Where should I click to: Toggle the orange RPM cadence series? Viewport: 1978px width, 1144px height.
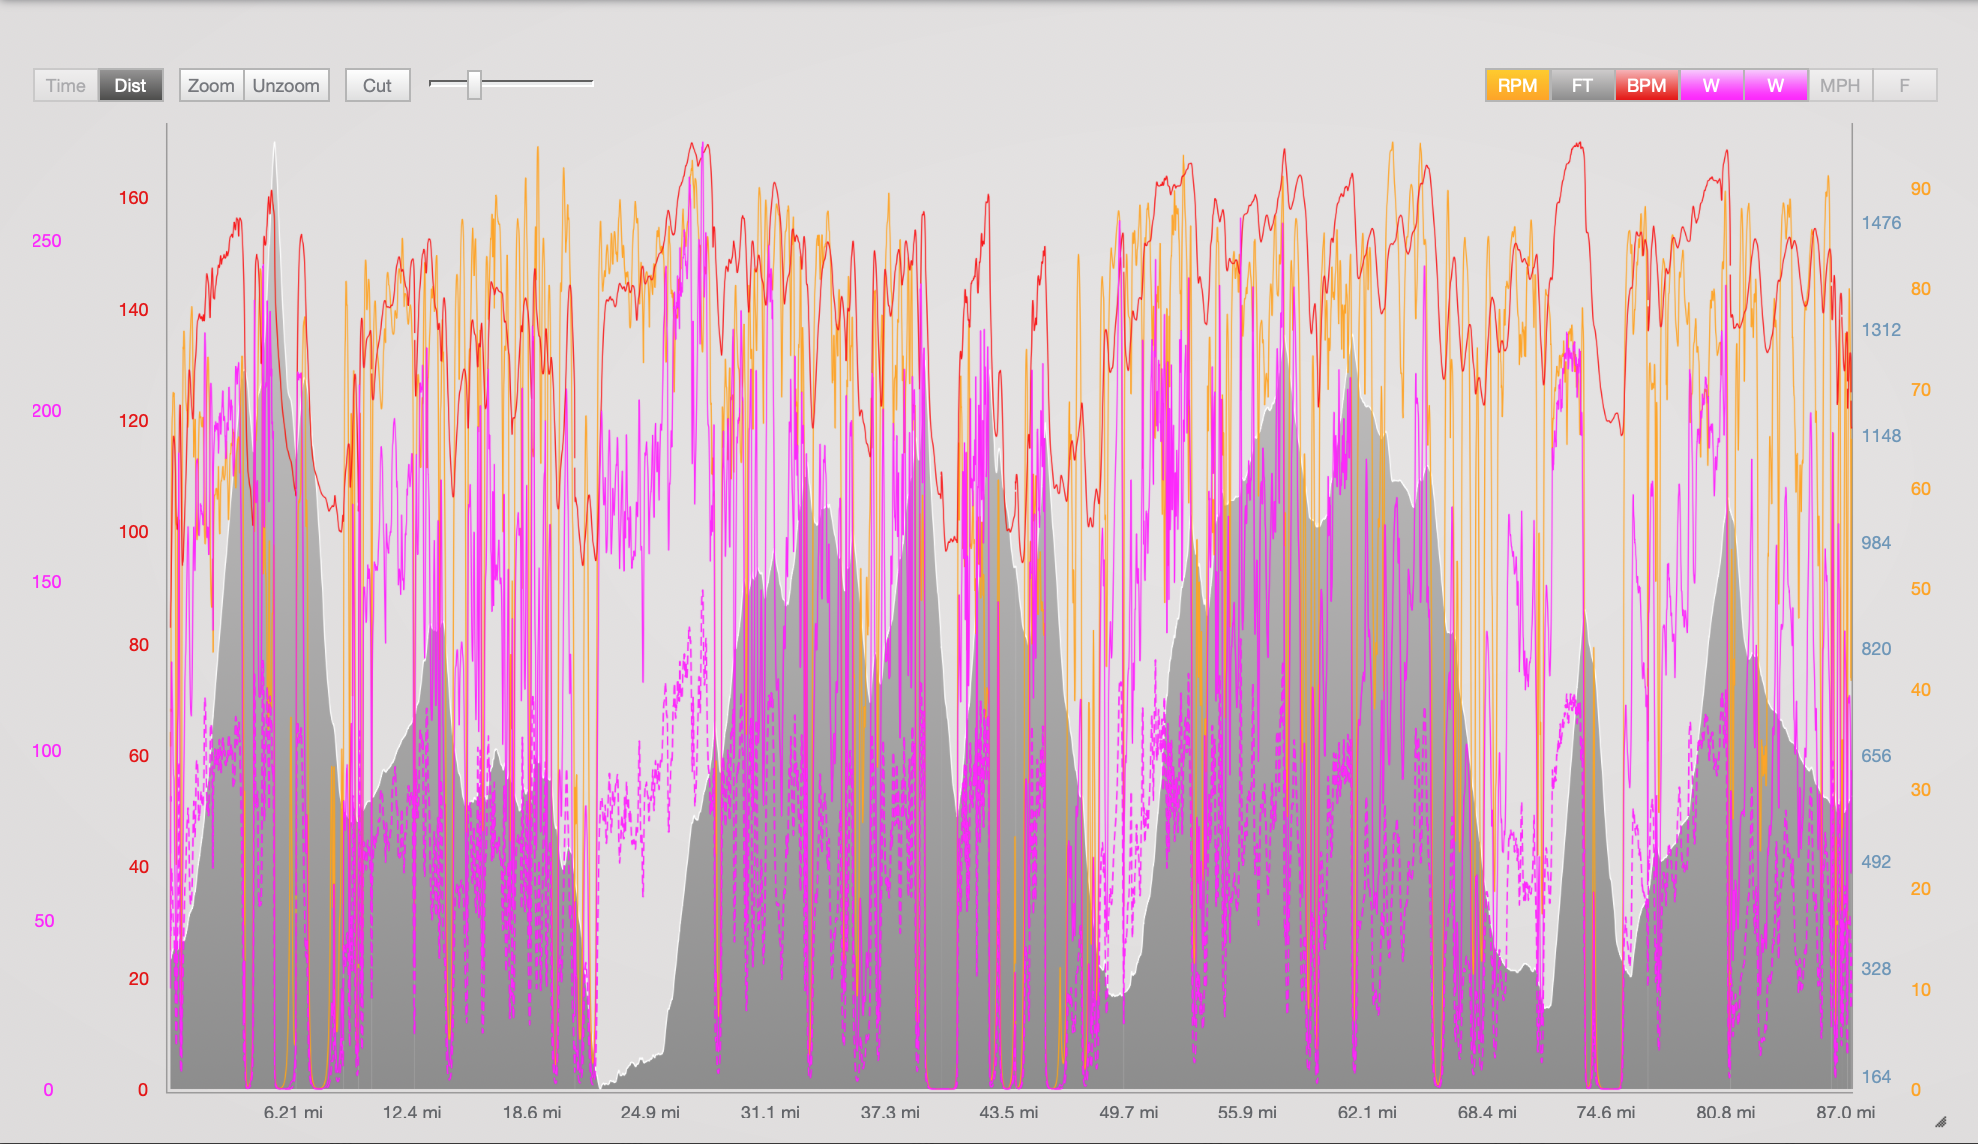click(x=1517, y=86)
